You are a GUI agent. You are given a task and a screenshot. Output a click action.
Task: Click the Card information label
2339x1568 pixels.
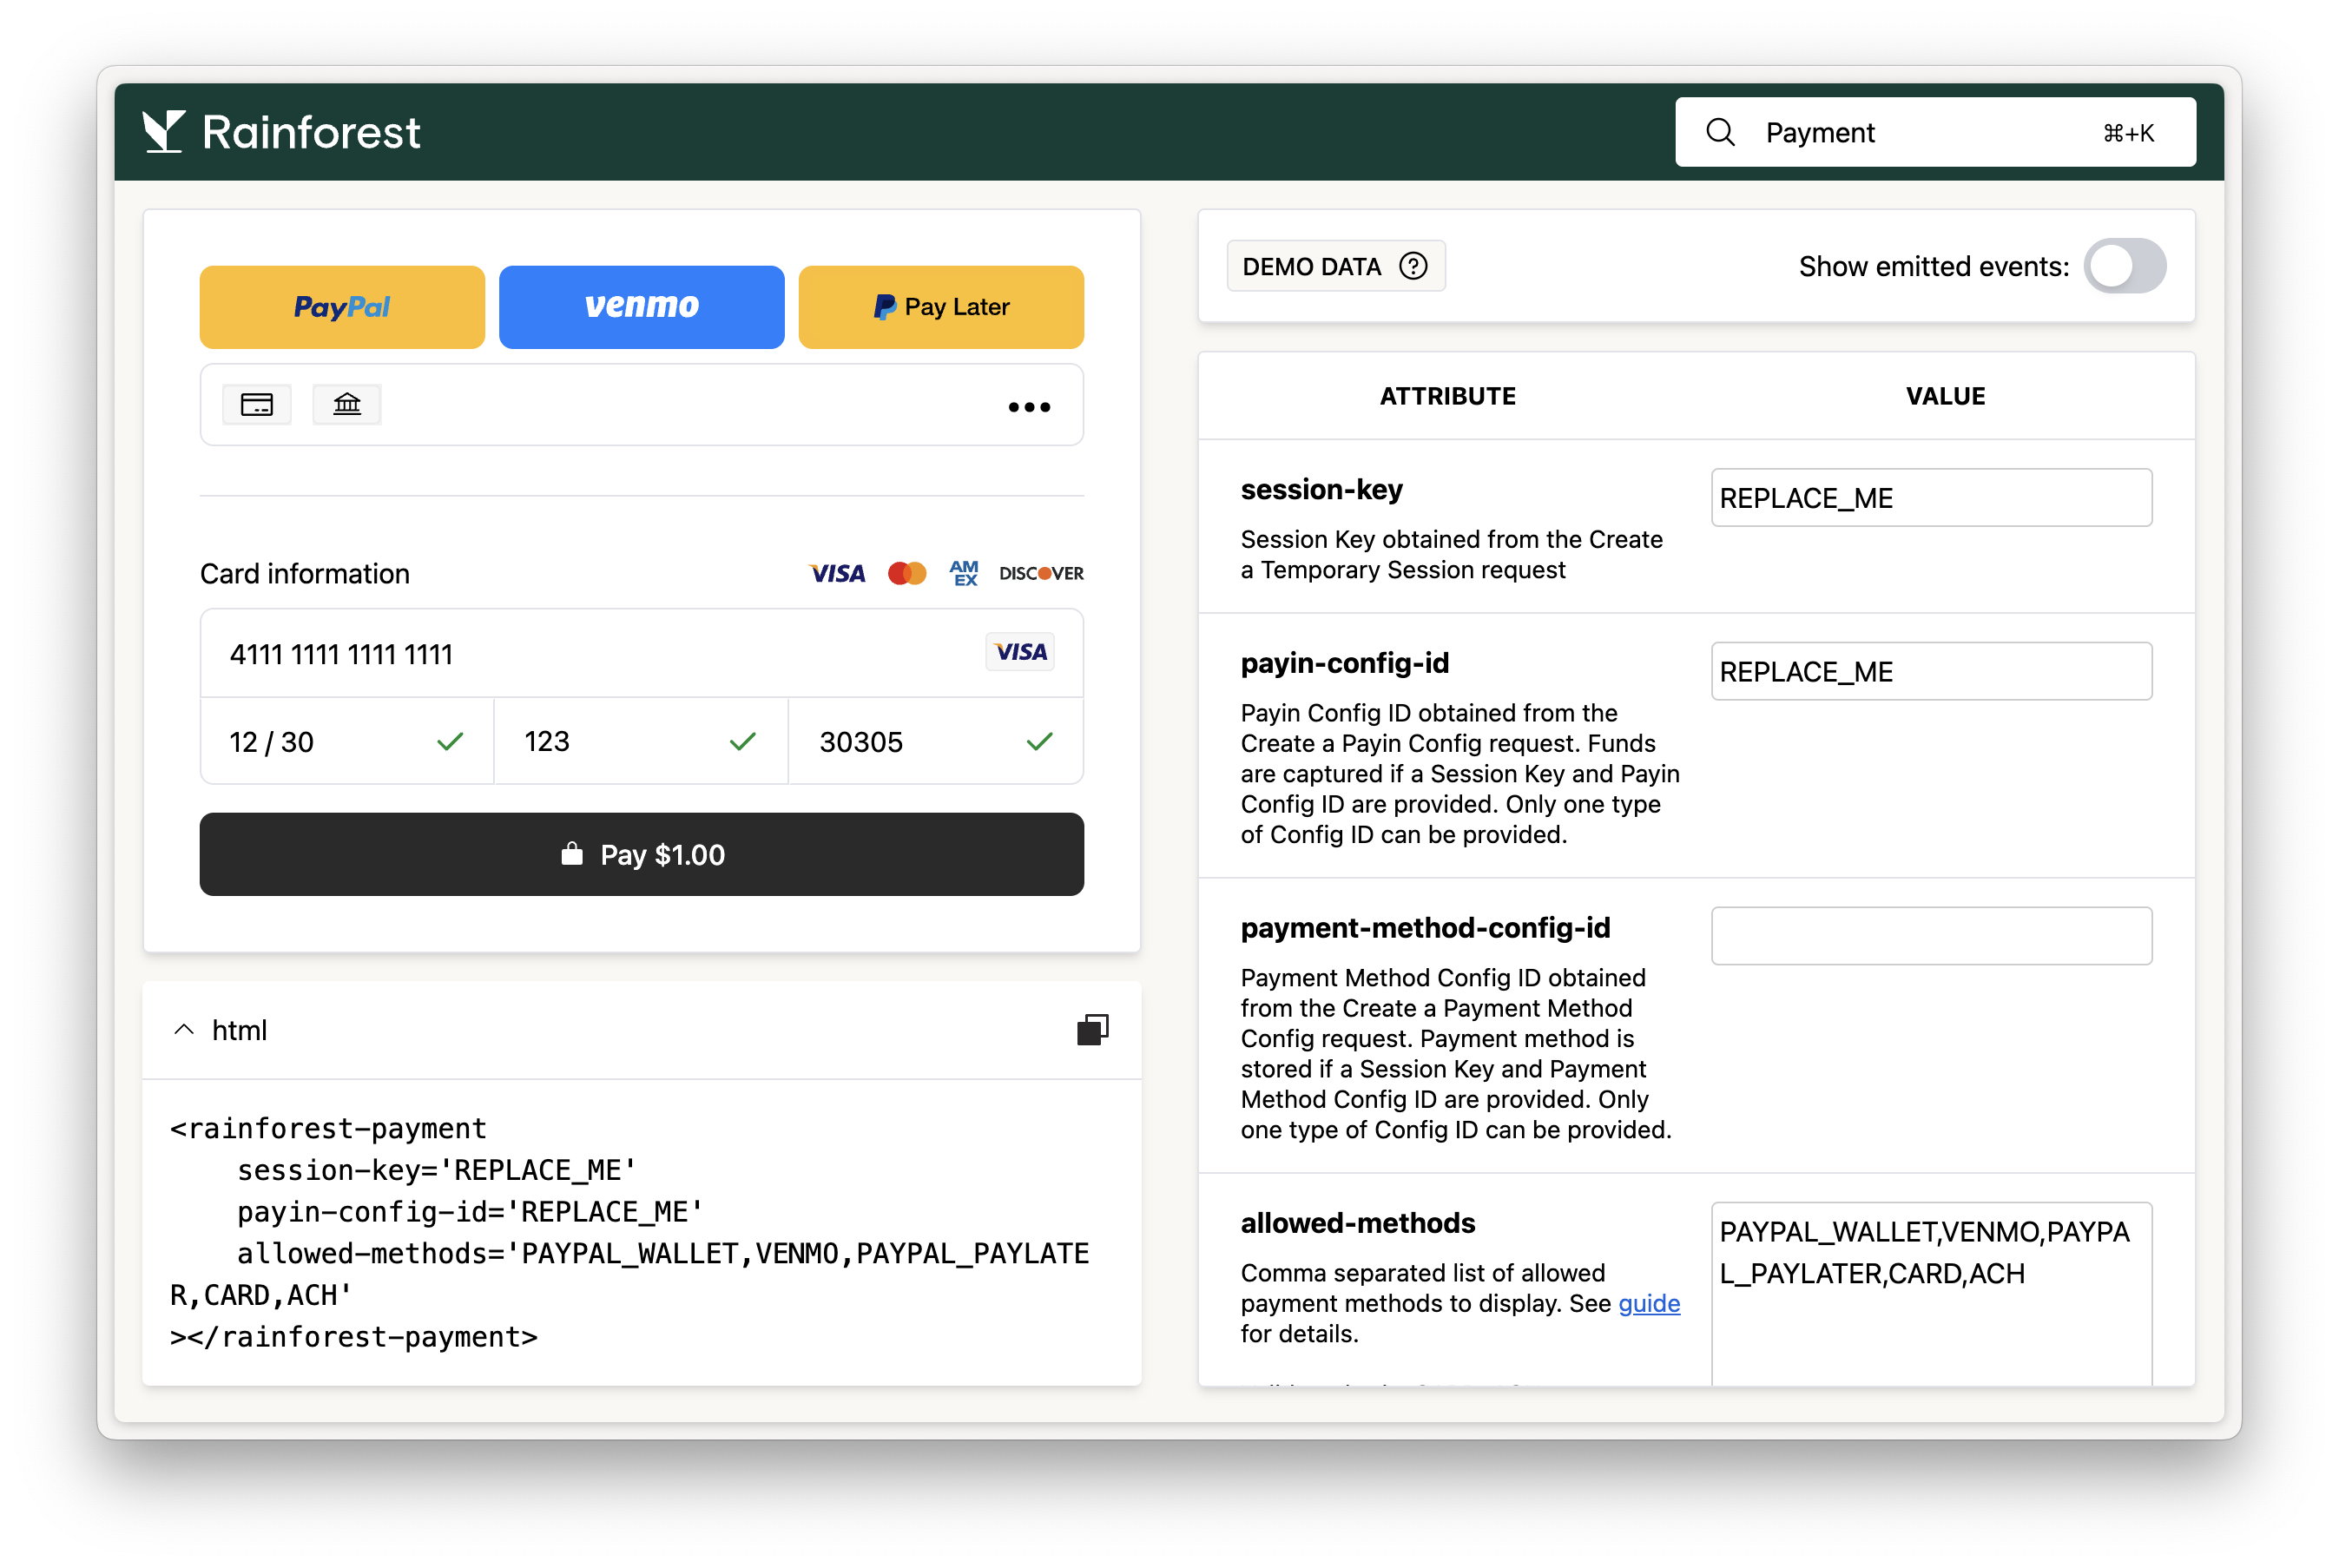pyautogui.click(x=305, y=573)
